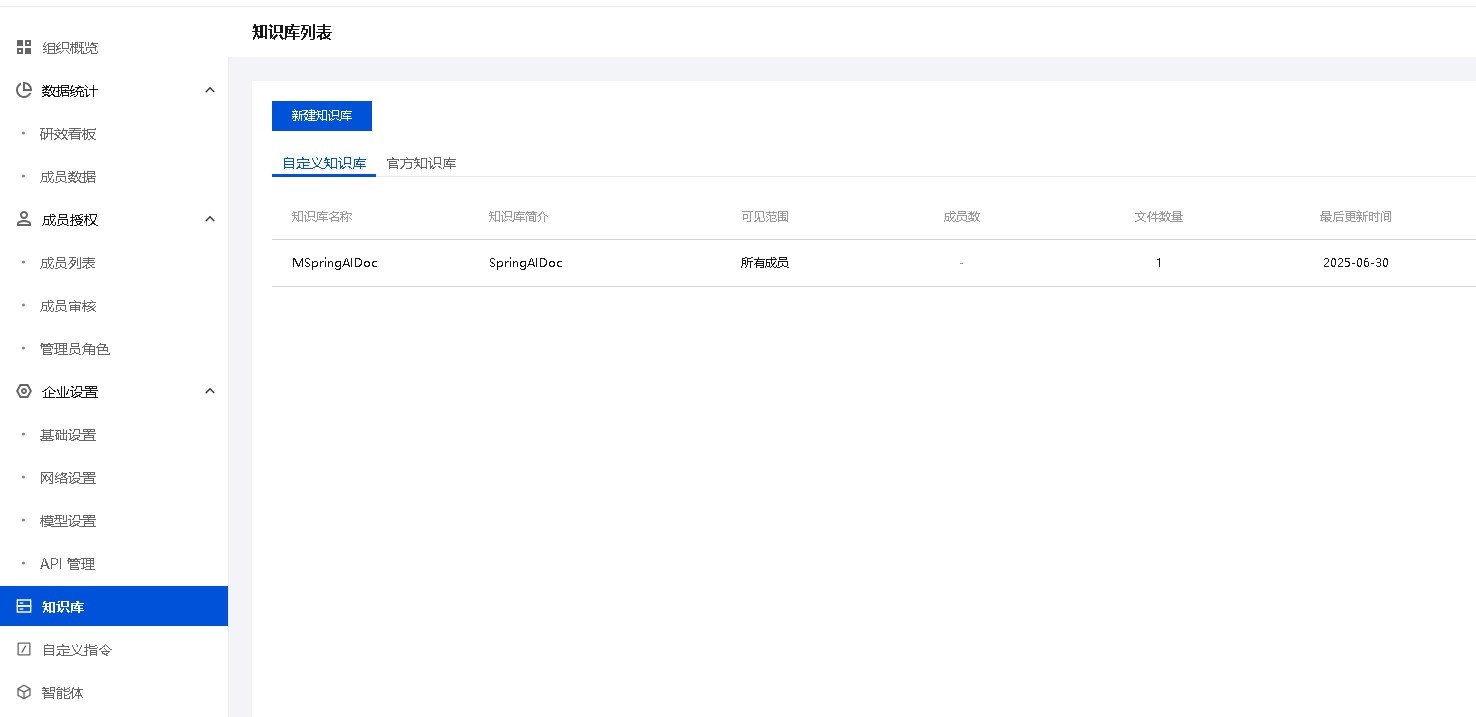The height and width of the screenshot is (717, 1476).
Task: Open the MSpringAIDoc knowledge base
Action: tap(335, 263)
